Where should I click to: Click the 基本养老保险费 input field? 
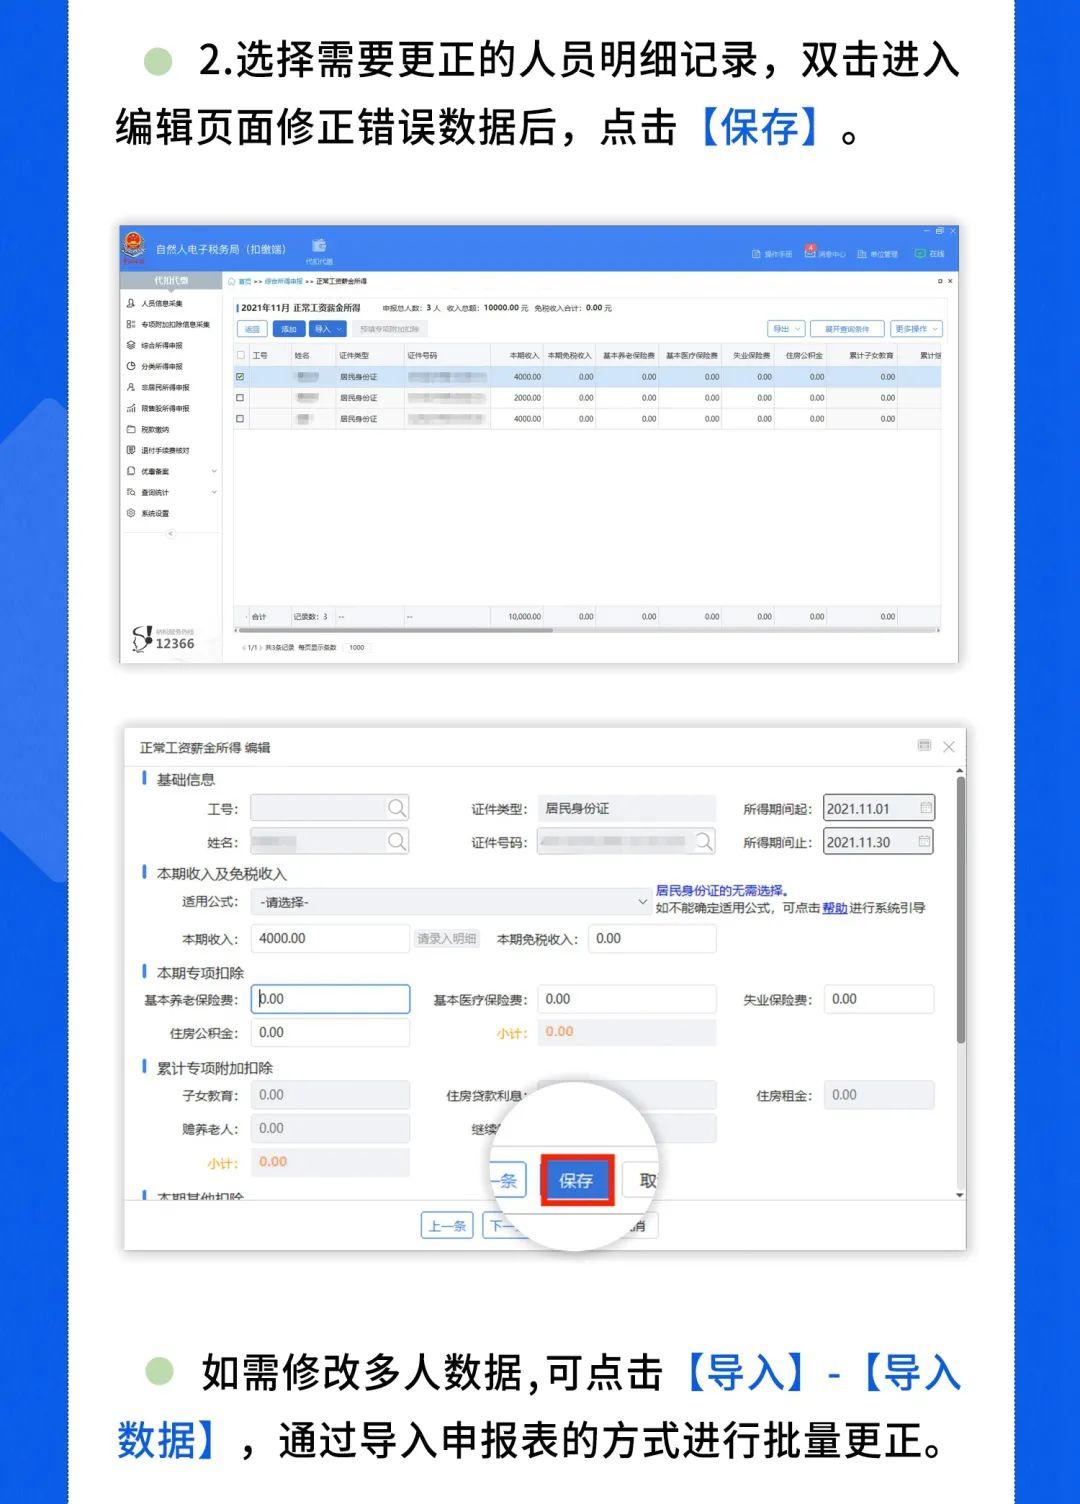point(331,999)
